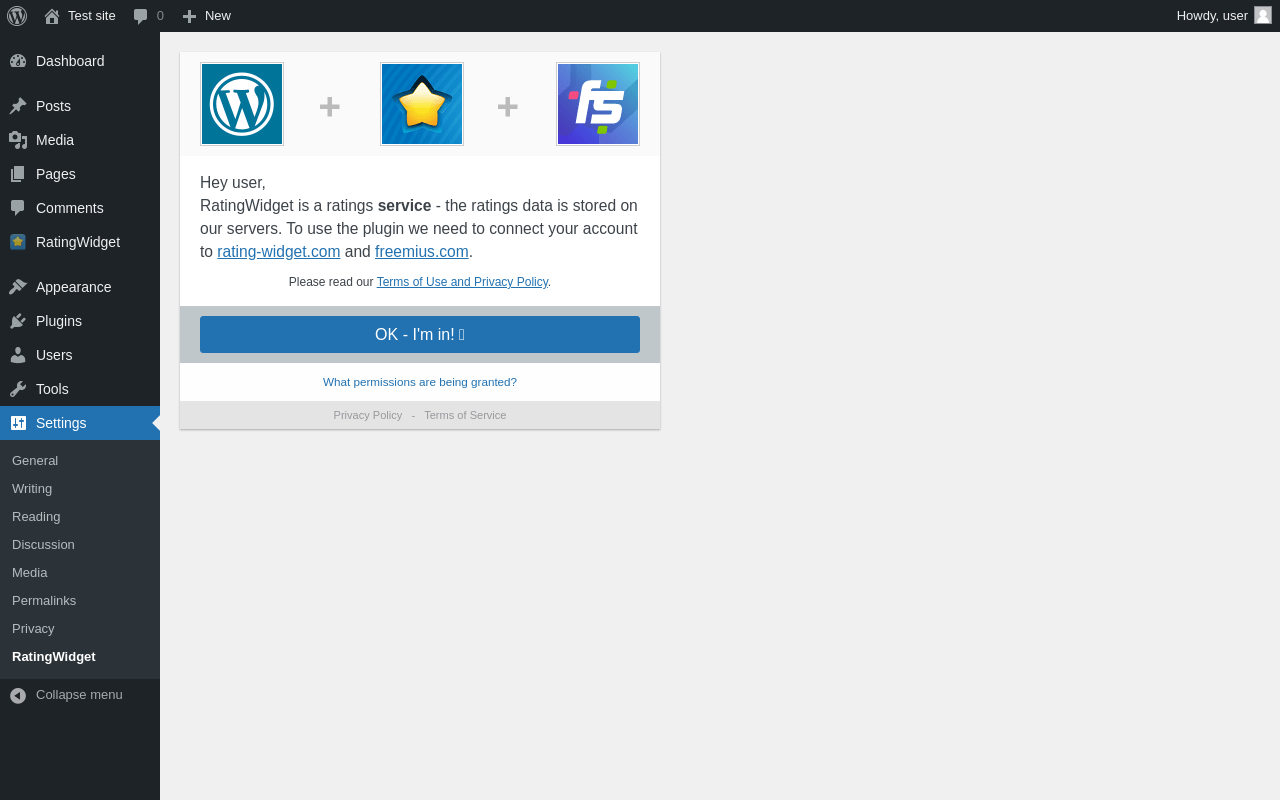Open footer Terms of Service link
The image size is (1280, 800).
(x=465, y=415)
